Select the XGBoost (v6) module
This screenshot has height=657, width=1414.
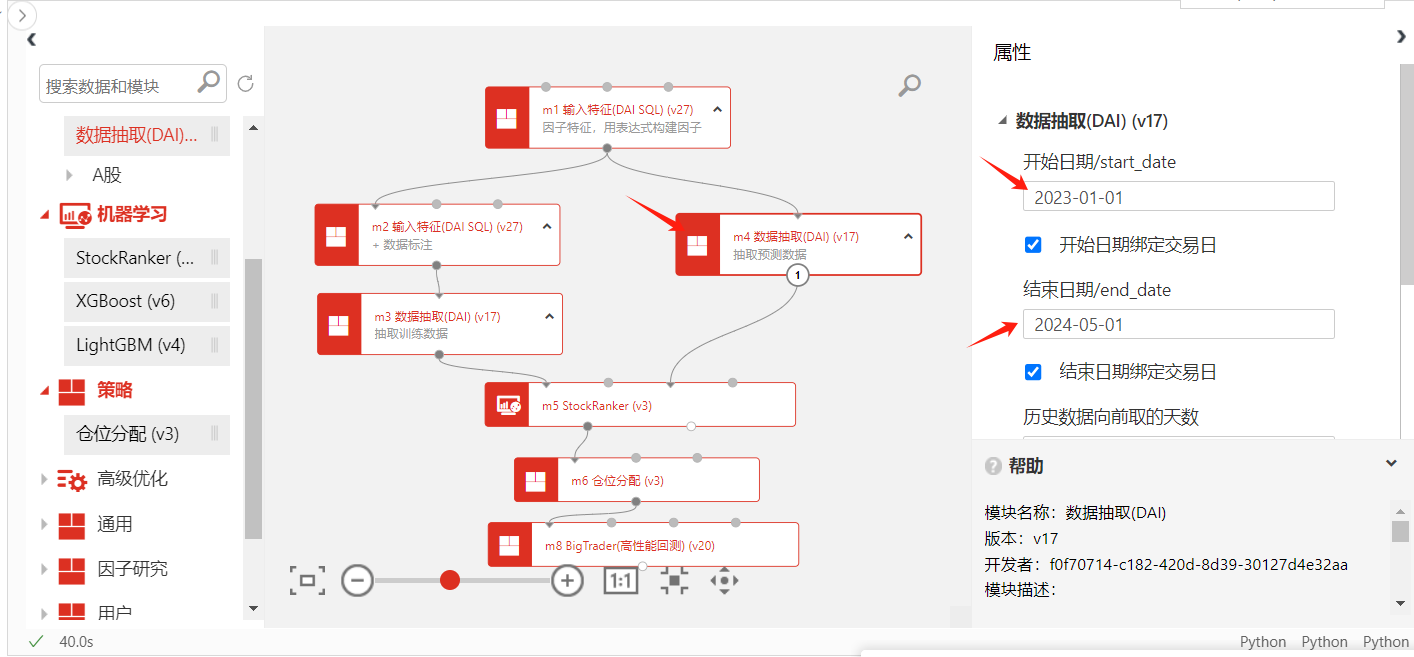pos(126,301)
